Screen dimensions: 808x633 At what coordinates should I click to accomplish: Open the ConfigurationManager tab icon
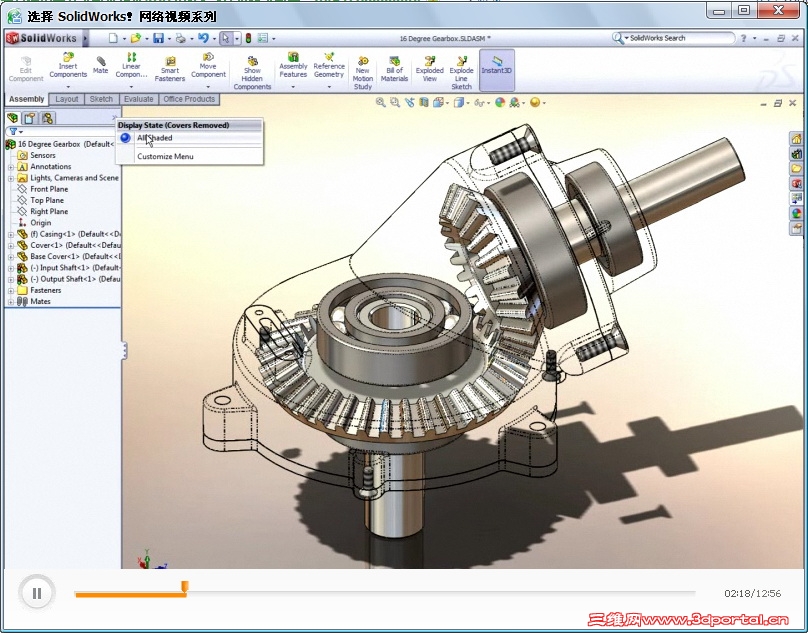47,118
